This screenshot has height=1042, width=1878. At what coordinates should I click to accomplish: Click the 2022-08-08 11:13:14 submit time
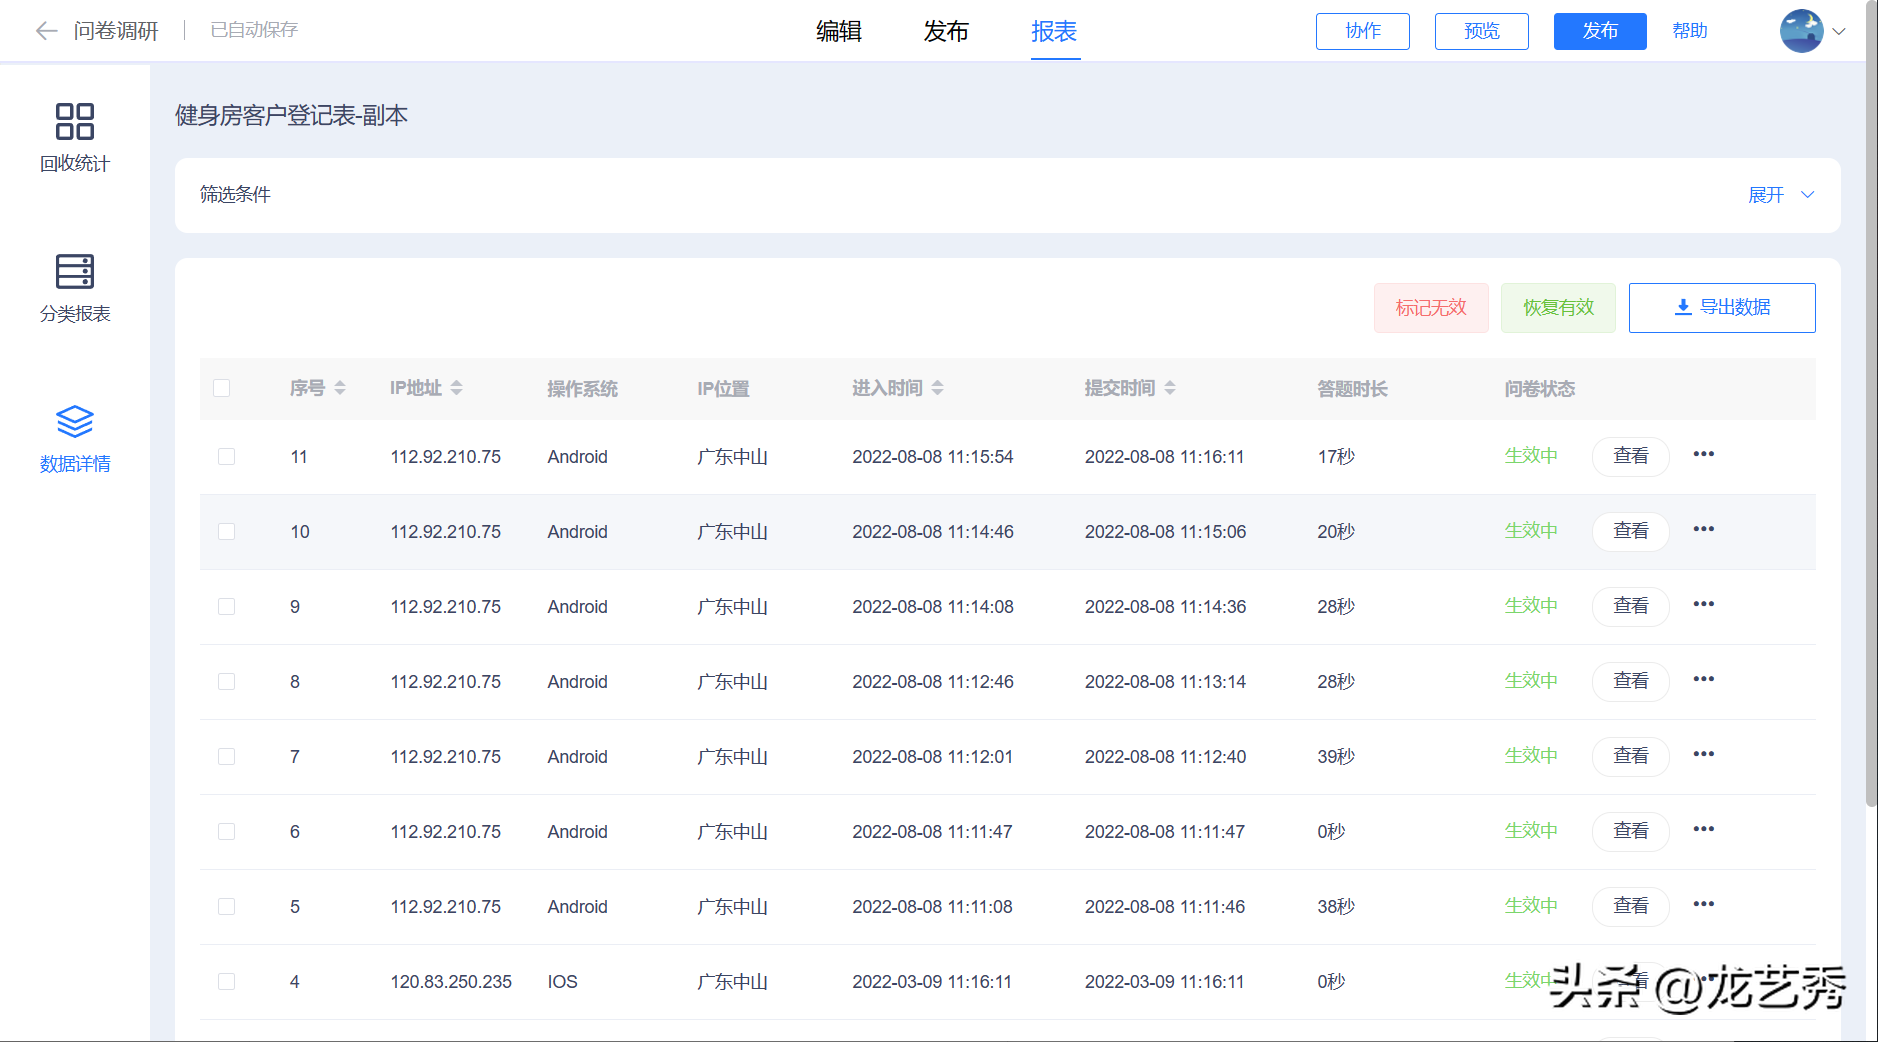click(1165, 682)
